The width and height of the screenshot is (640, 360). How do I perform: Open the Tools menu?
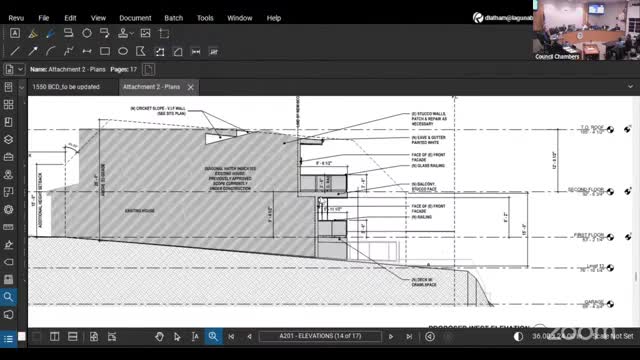pyautogui.click(x=205, y=18)
